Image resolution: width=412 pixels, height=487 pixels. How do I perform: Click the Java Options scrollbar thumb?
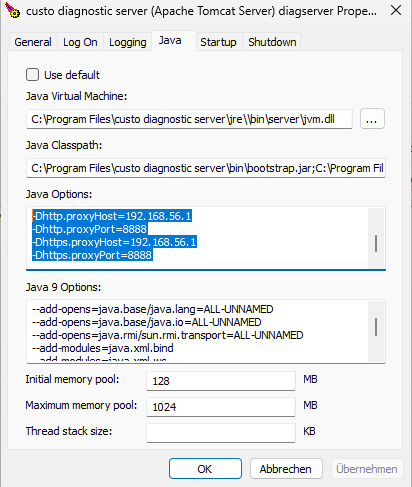click(376, 243)
